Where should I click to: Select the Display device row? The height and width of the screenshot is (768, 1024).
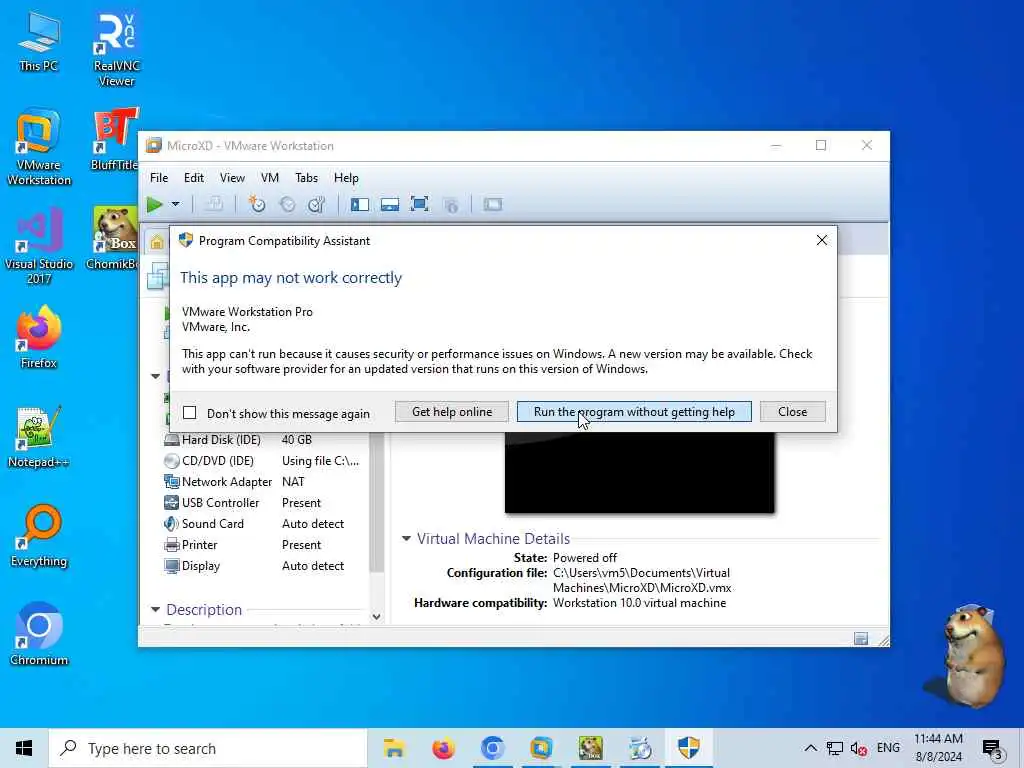pyautogui.click(x=261, y=566)
